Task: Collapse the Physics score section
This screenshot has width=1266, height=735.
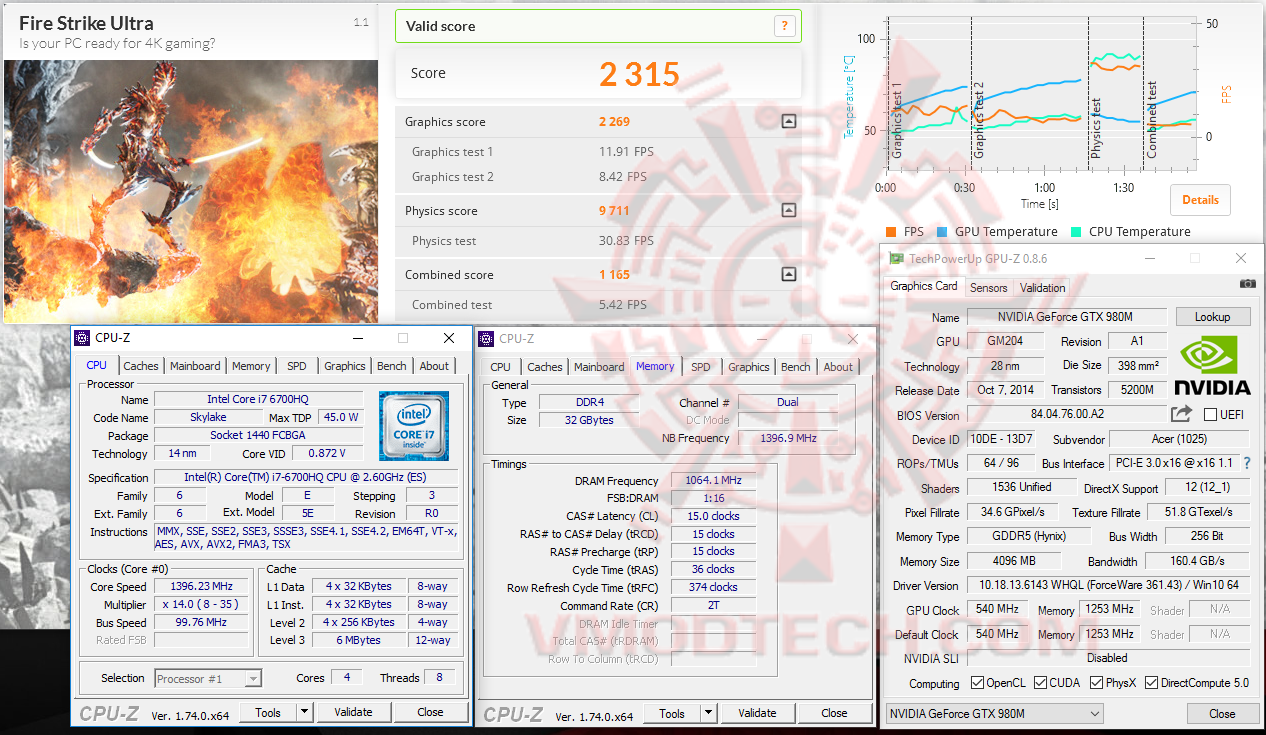Action: pos(788,211)
